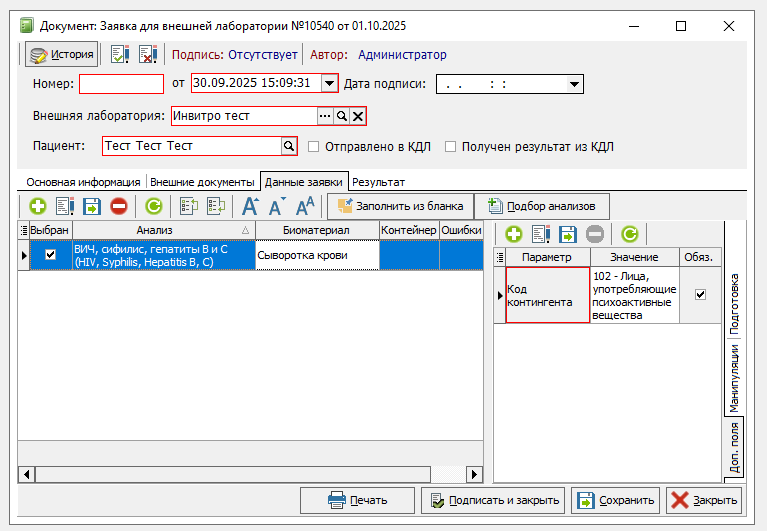Click the refresh icon in the analyses toolbar
Image resolution: width=767 pixels, height=531 pixels.
pos(154,207)
